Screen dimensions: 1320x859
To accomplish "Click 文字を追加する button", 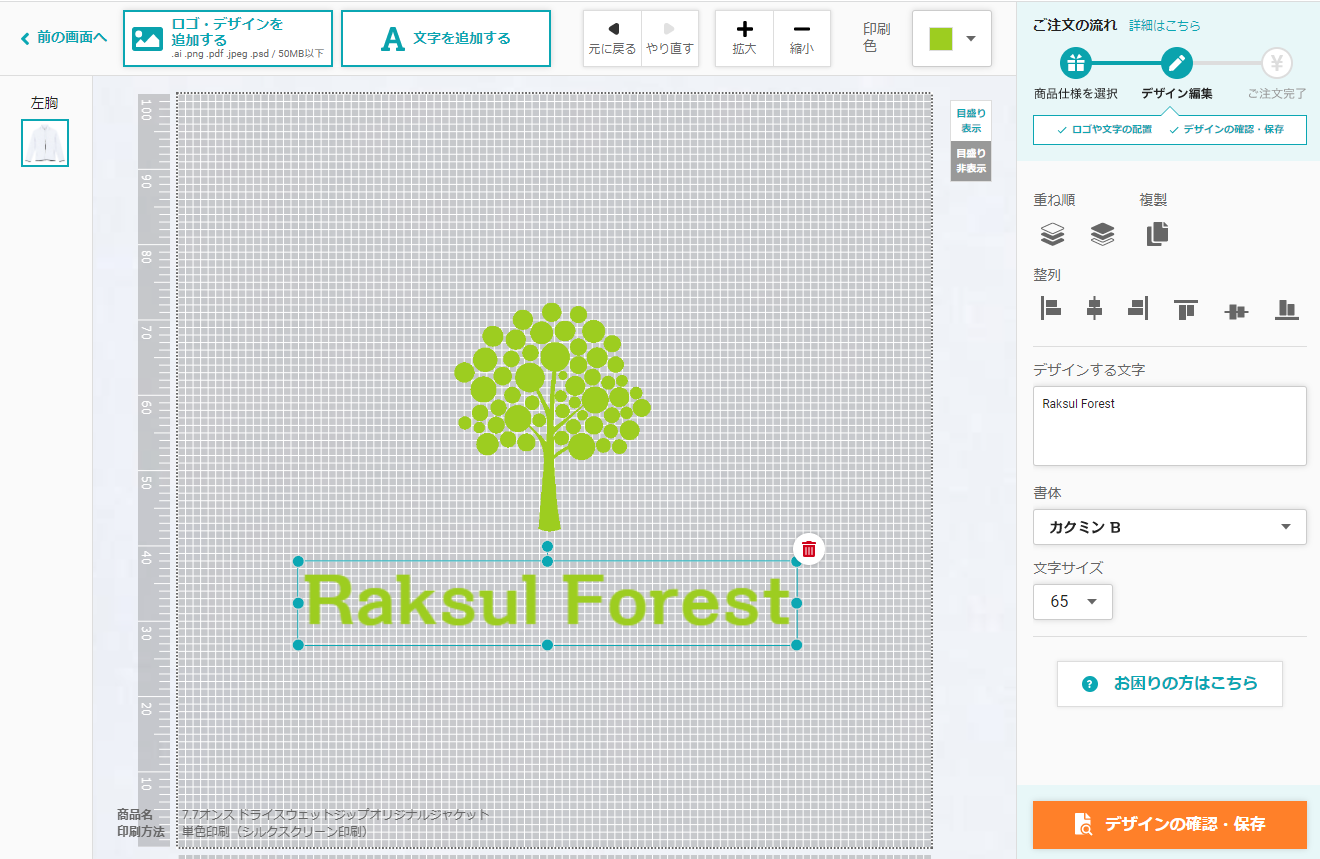I will (x=446, y=38).
